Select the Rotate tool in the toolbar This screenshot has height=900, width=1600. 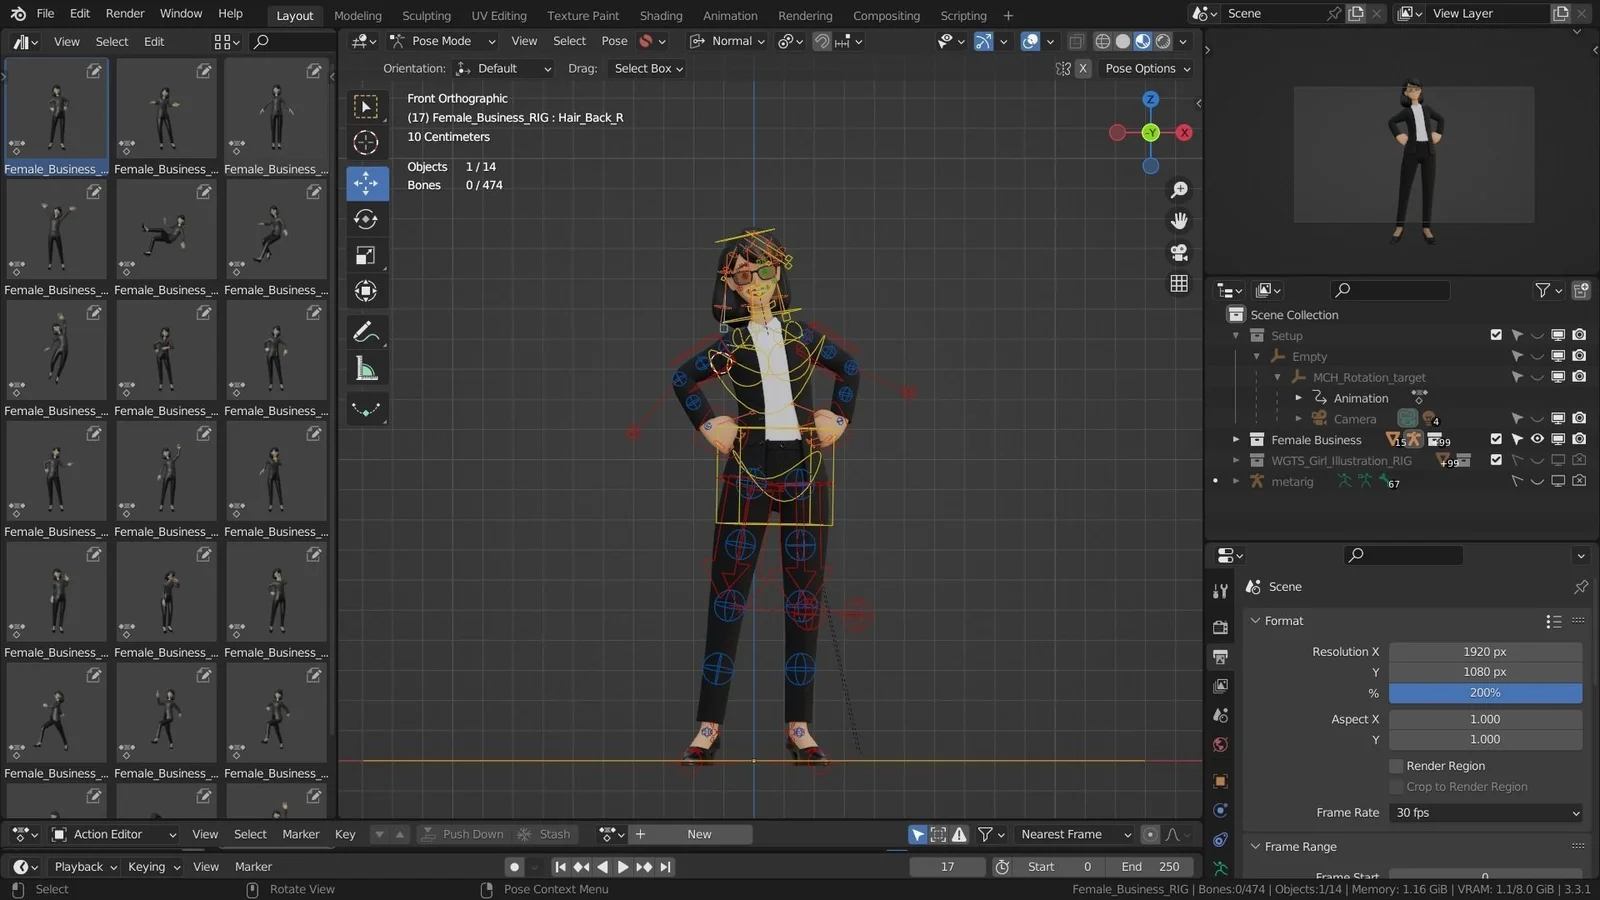[366, 219]
